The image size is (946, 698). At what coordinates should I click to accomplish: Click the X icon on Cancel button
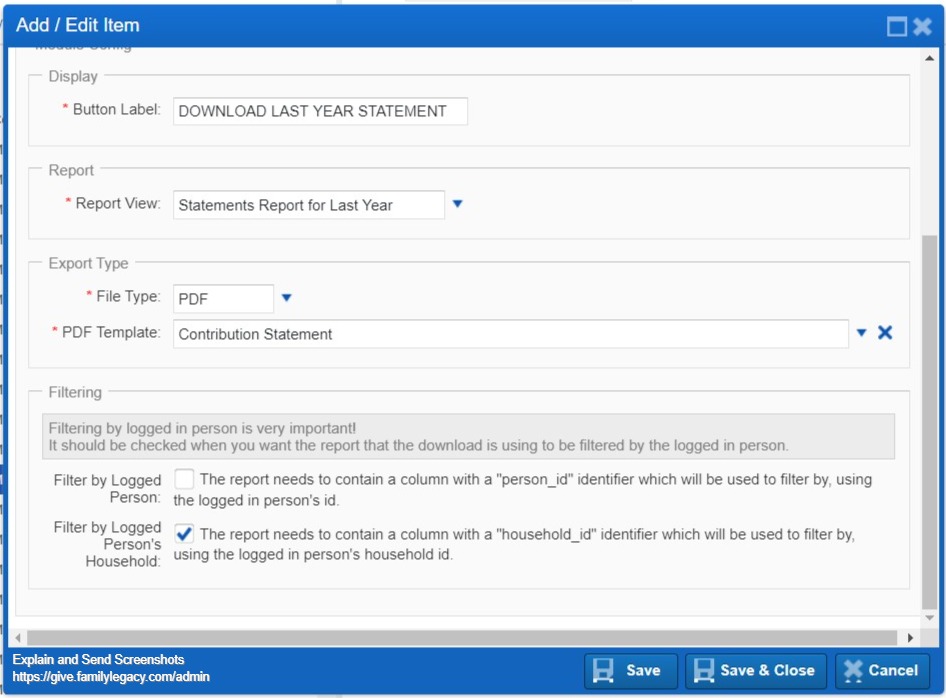coord(853,670)
